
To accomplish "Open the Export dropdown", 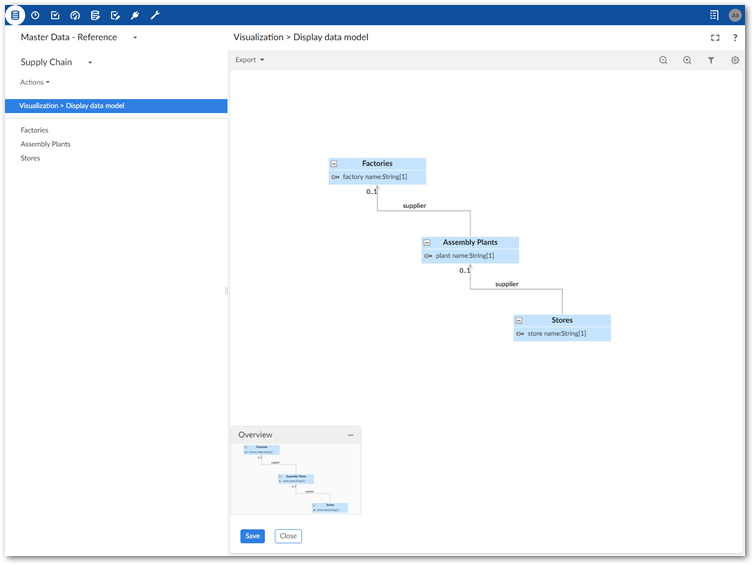I will pyautogui.click(x=250, y=60).
